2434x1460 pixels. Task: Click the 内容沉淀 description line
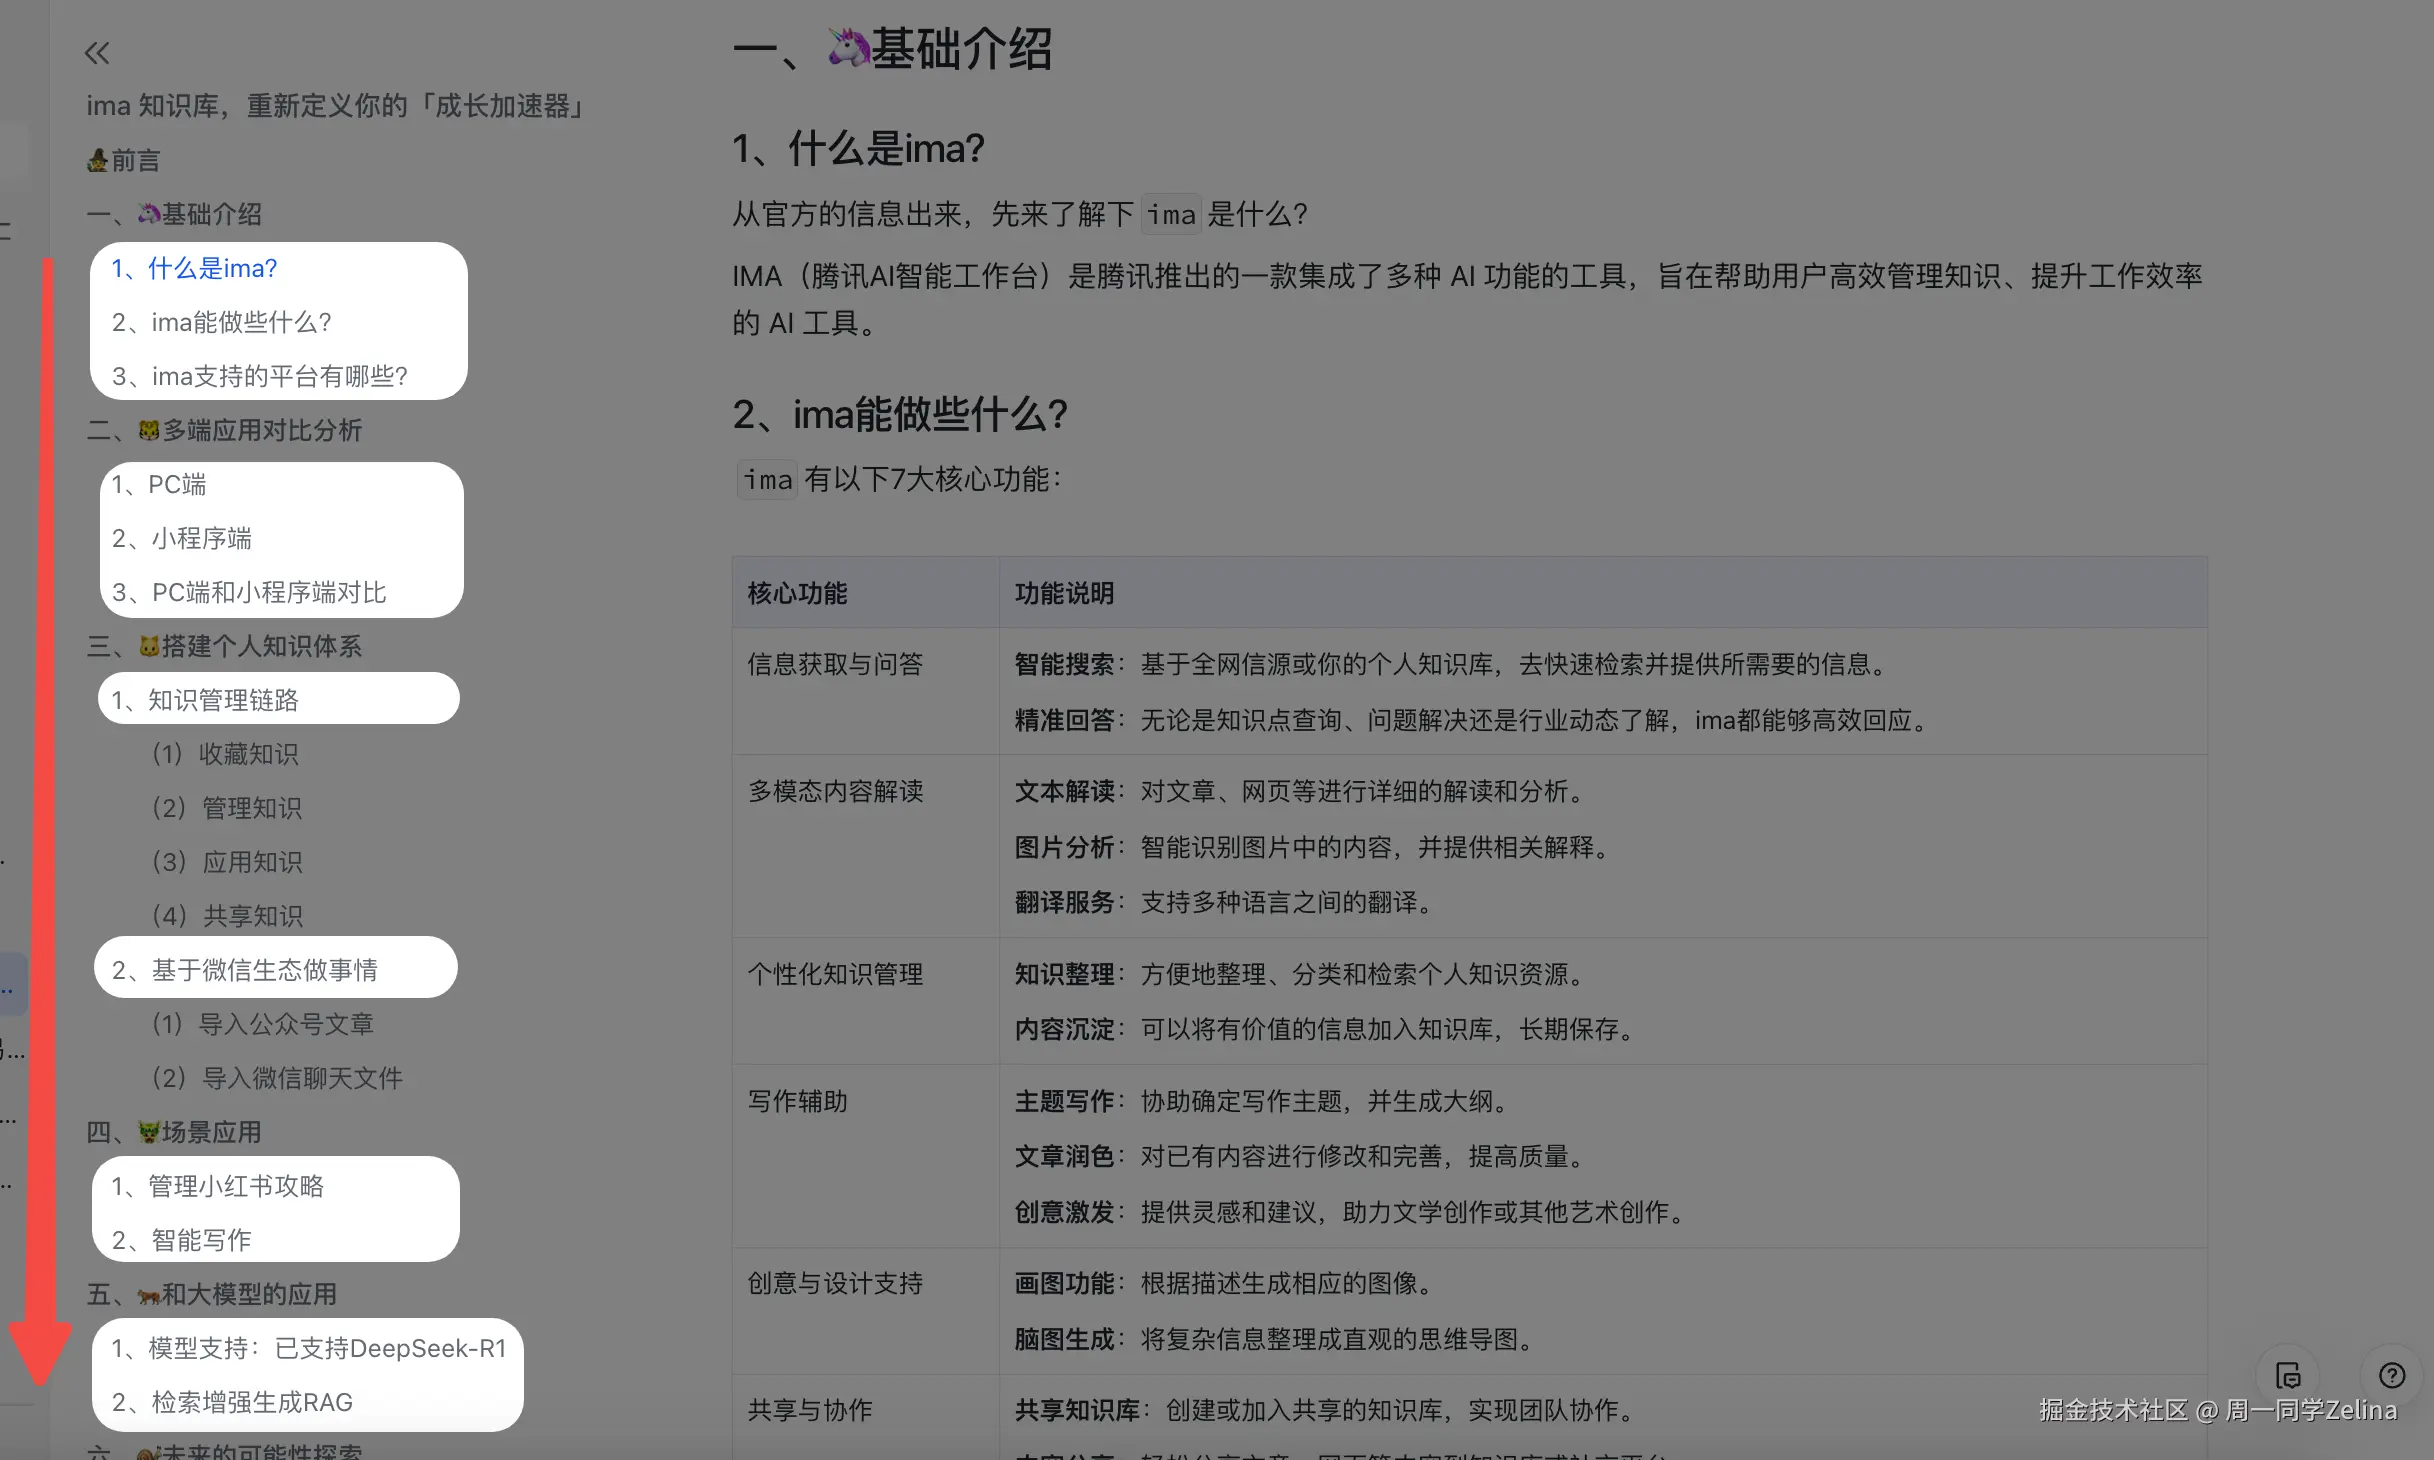click(1324, 1029)
